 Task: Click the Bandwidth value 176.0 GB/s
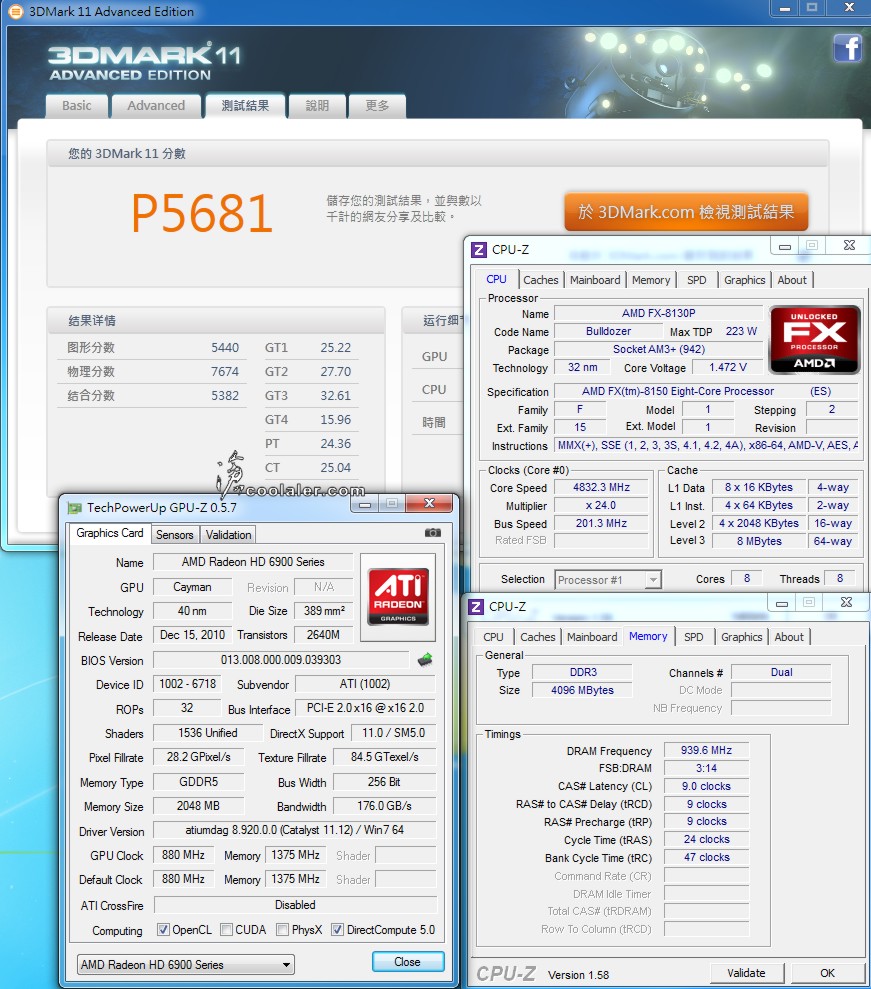click(384, 806)
